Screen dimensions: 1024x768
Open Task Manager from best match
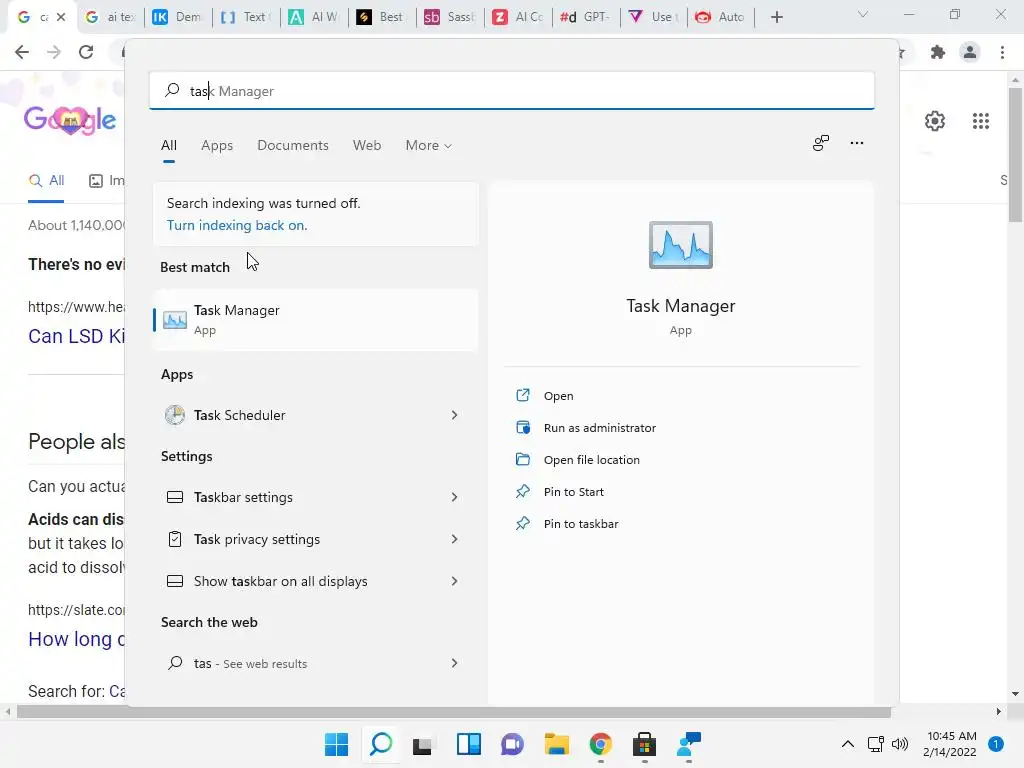pos(315,319)
